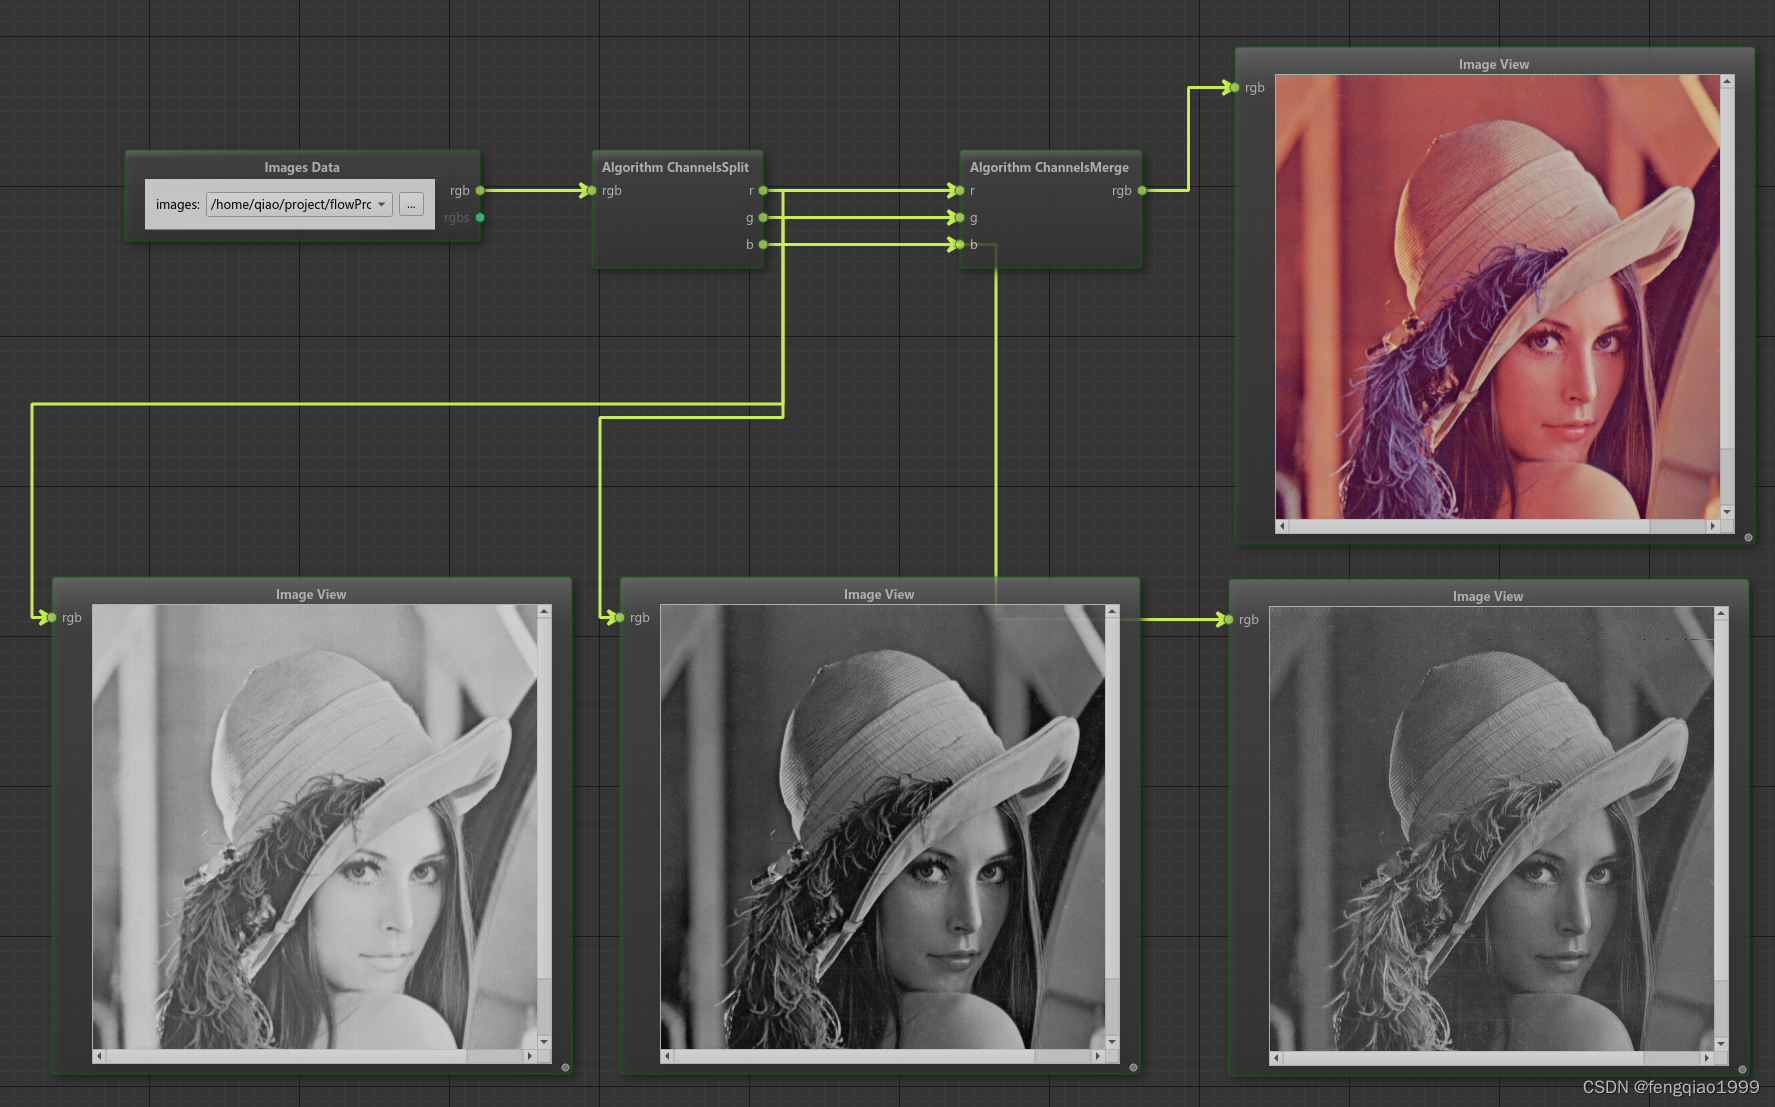Click b input port of ChannelsMerge node
The width and height of the screenshot is (1775, 1107).
tap(960, 244)
